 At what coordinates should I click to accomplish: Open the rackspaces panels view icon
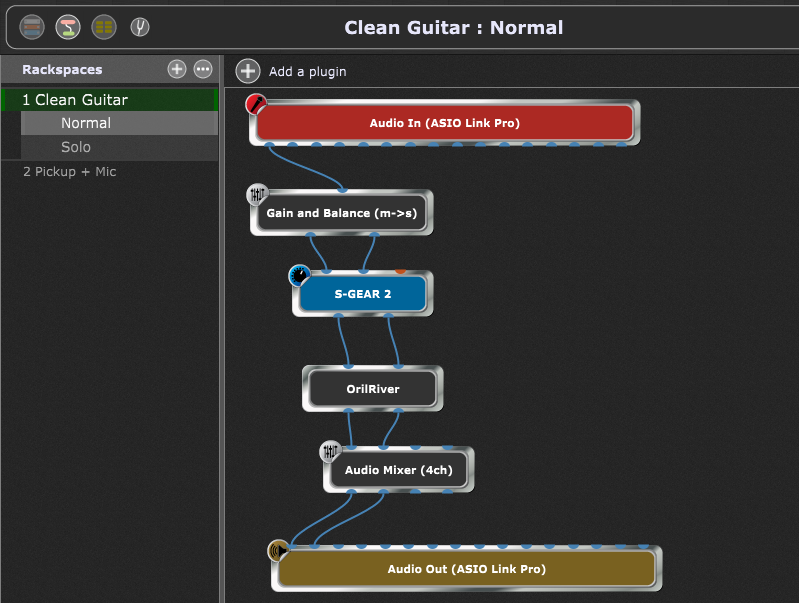pos(32,27)
